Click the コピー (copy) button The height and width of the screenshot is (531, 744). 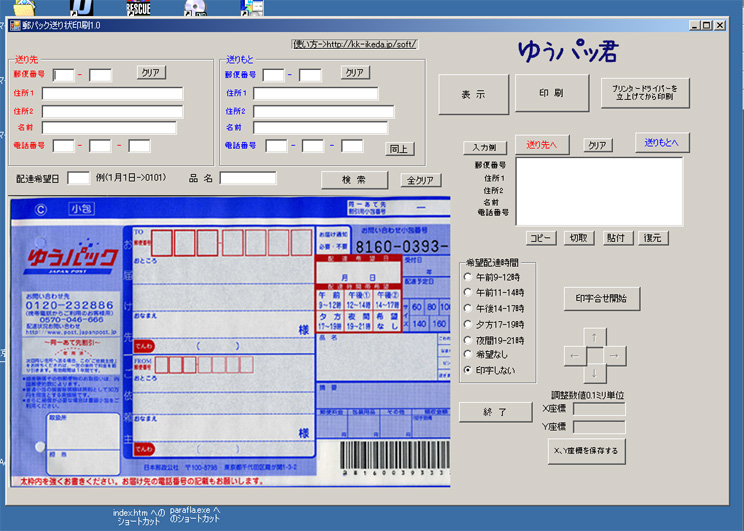[x=541, y=238]
